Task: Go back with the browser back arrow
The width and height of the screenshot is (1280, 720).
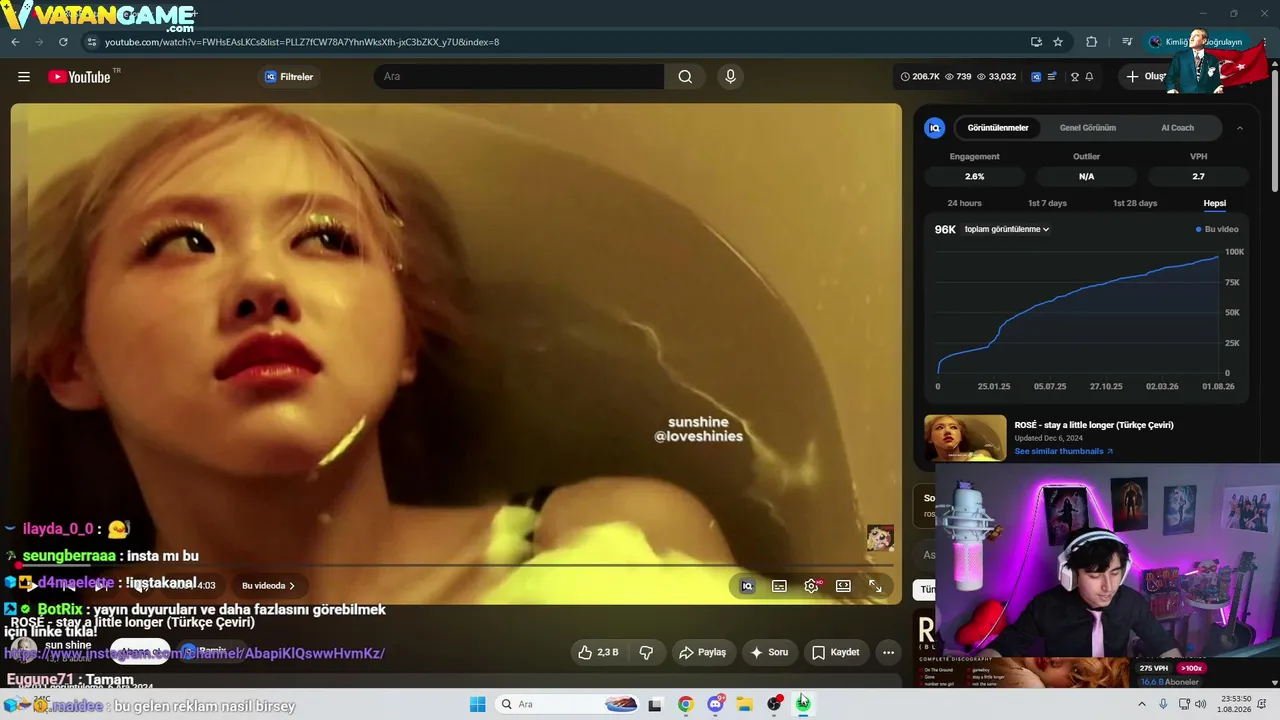Action: coord(15,42)
